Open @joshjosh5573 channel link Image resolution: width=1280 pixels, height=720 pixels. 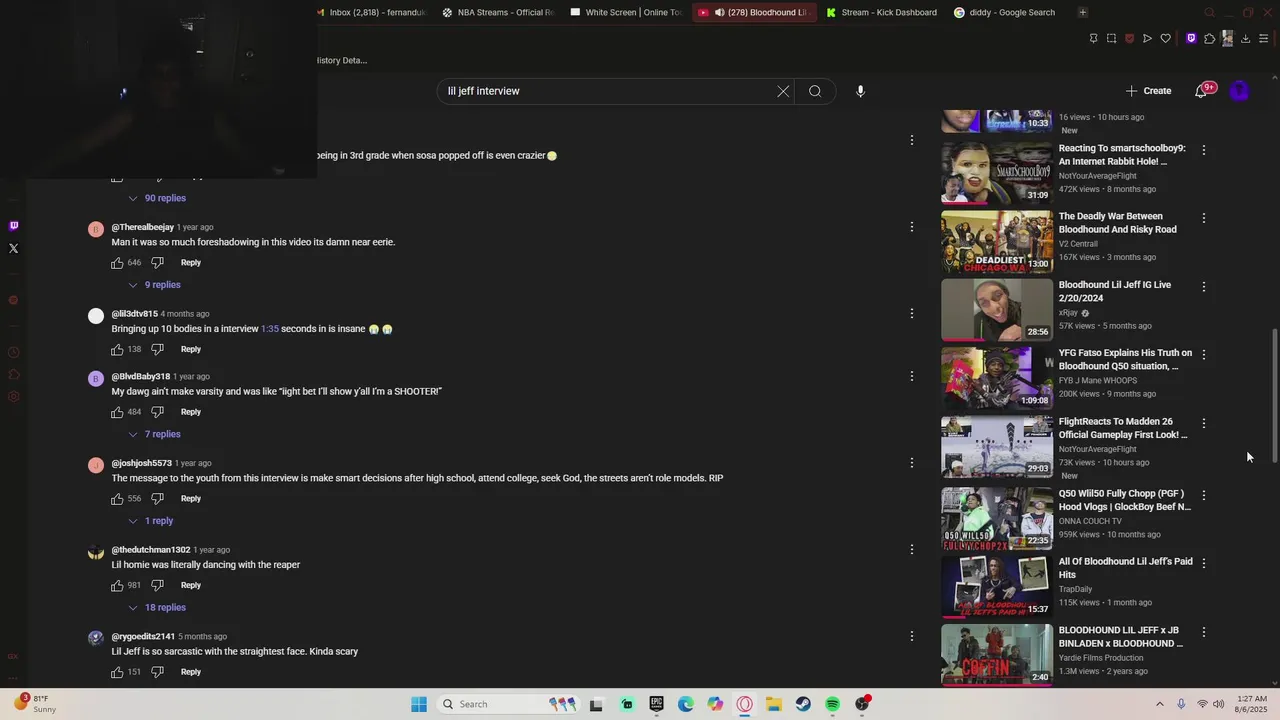[x=141, y=463]
